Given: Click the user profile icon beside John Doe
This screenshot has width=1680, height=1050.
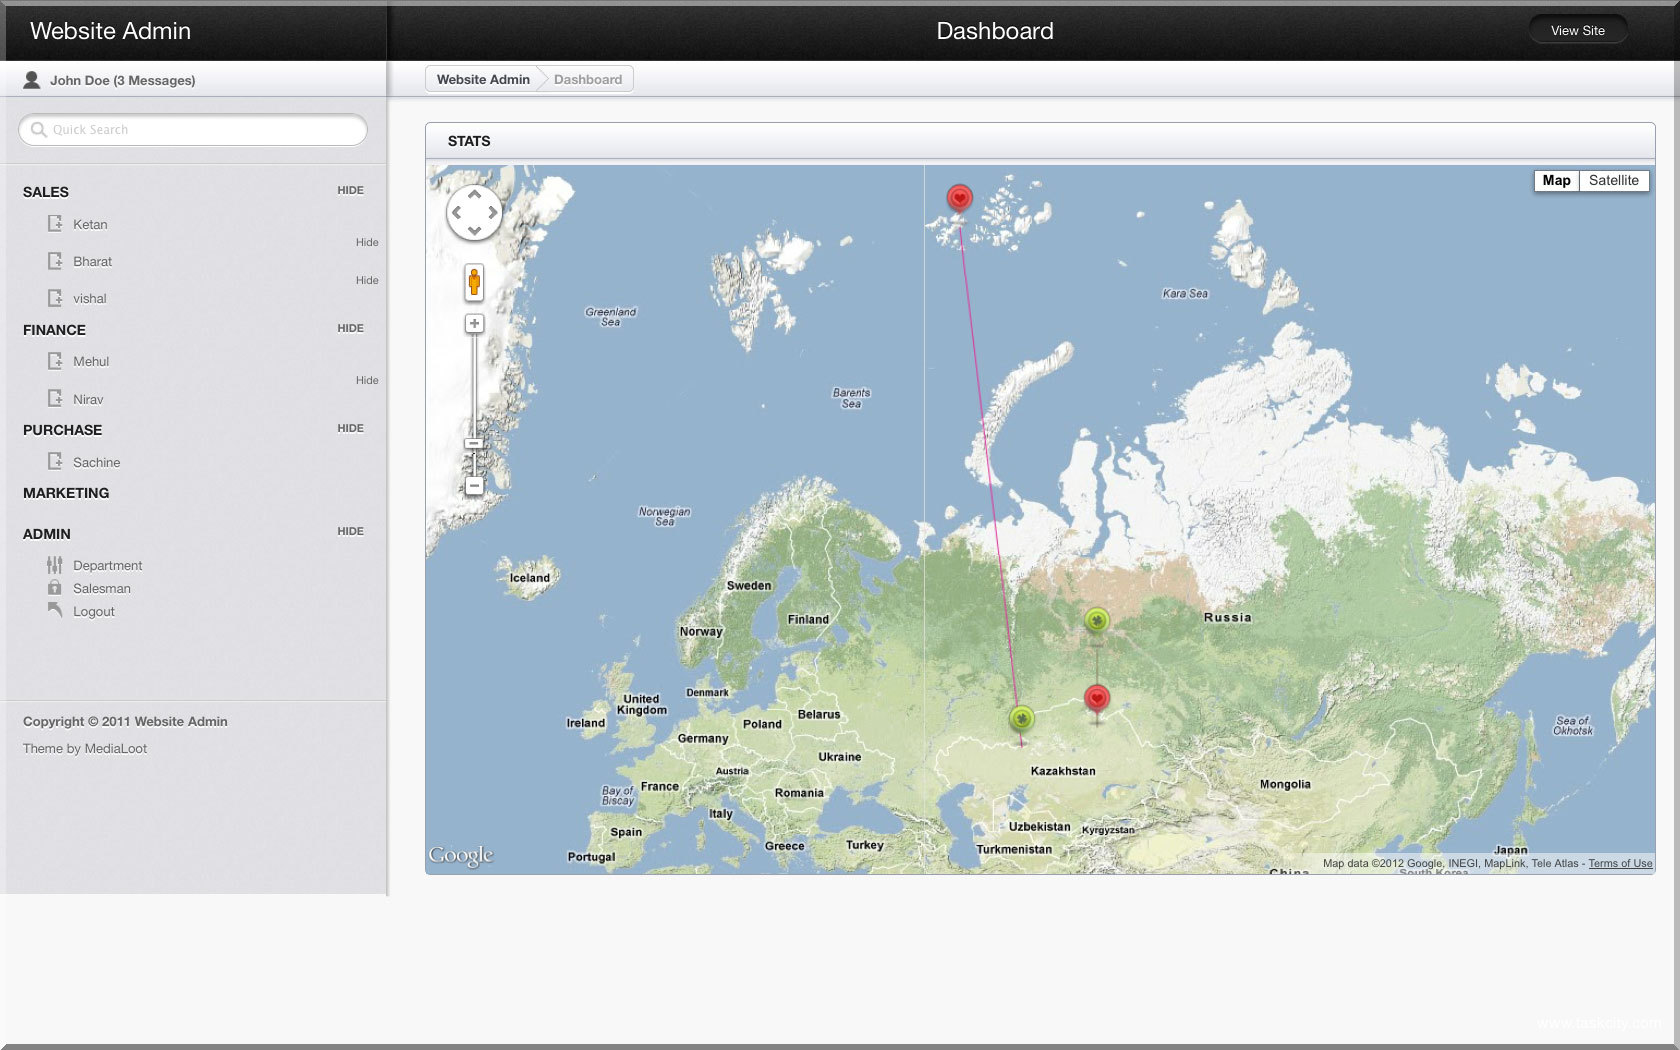Looking at the screenshot, I should [32, 80].
